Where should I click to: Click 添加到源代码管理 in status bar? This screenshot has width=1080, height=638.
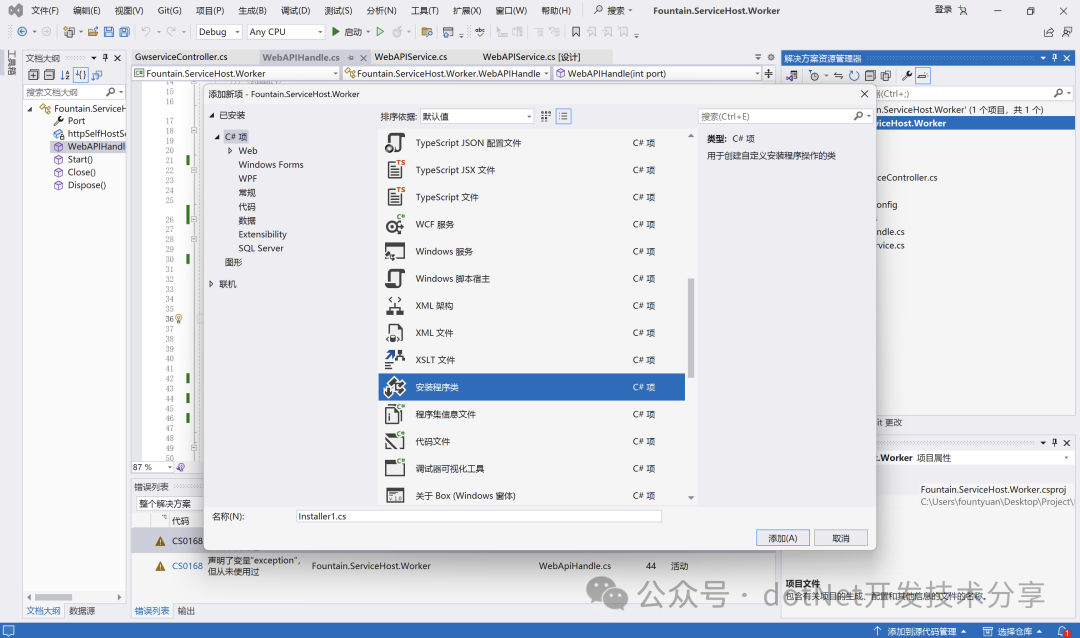[x=922, y=631]
